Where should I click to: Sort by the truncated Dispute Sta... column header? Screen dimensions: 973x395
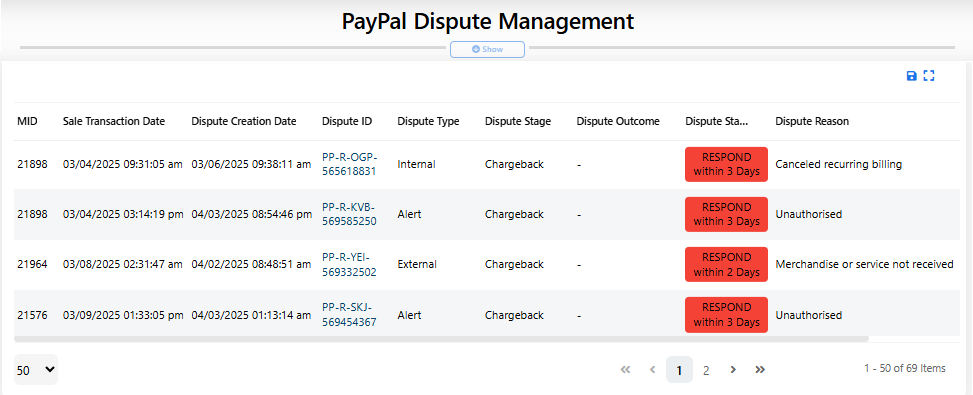click(x=717, y=121)
